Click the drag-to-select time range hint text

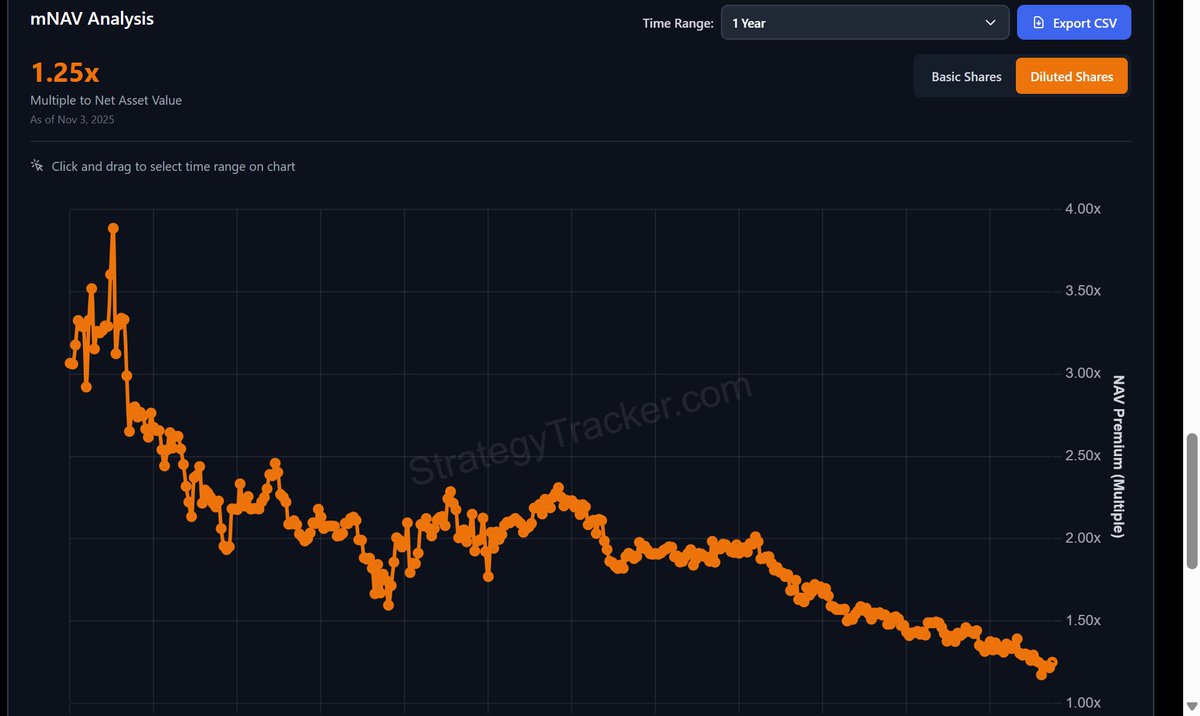point(173,166)
